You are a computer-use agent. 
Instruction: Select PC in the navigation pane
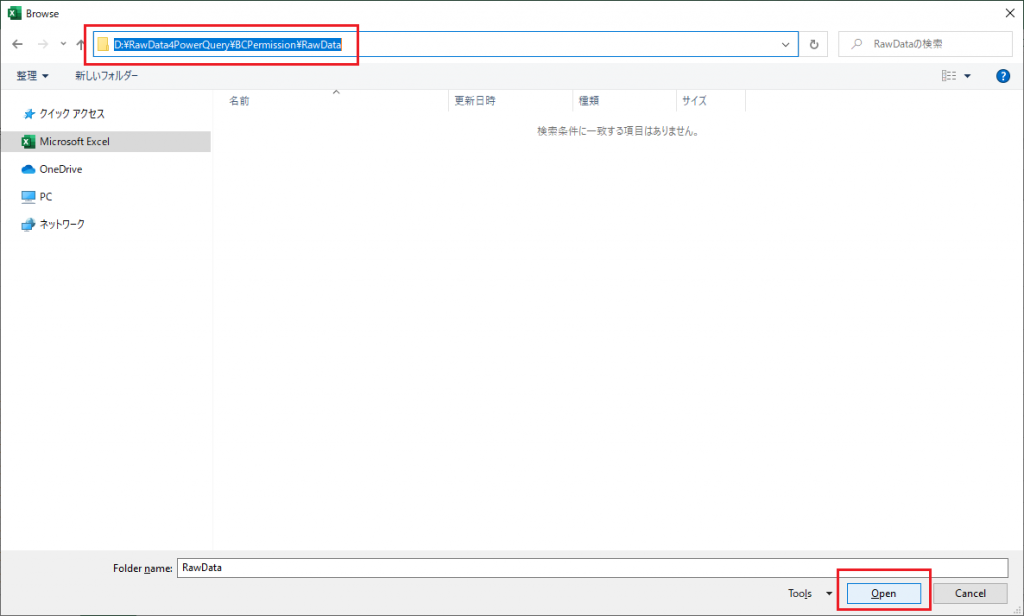click(46, 197)
